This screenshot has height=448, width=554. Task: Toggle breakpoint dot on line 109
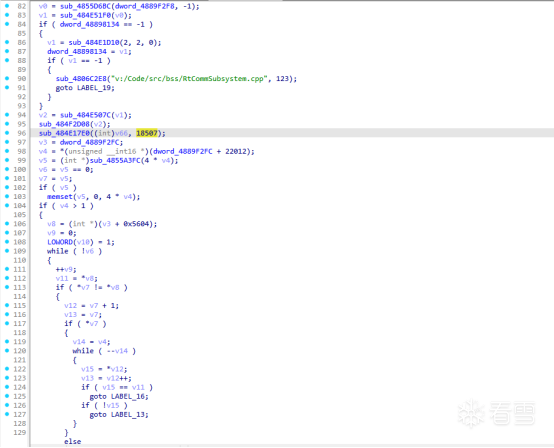tap(7, 250)
